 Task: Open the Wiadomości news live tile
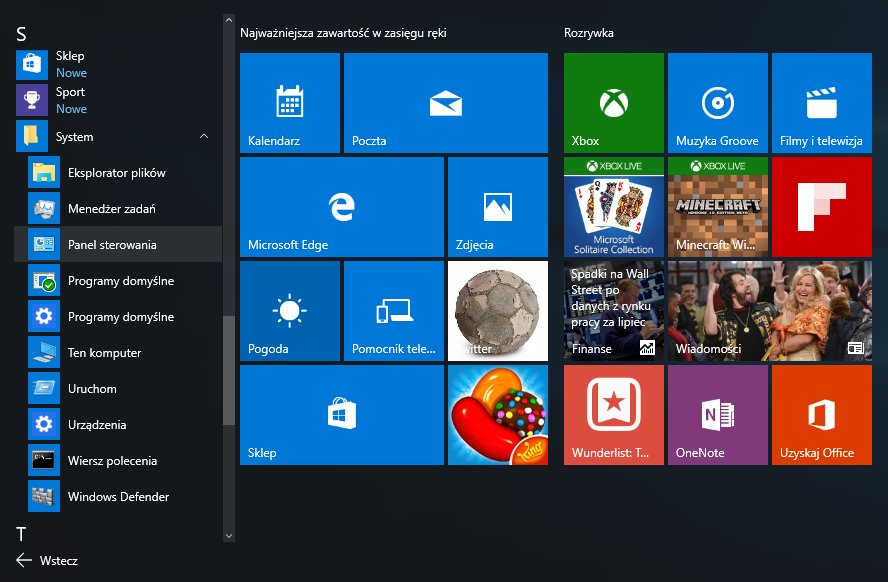(769, 311)
